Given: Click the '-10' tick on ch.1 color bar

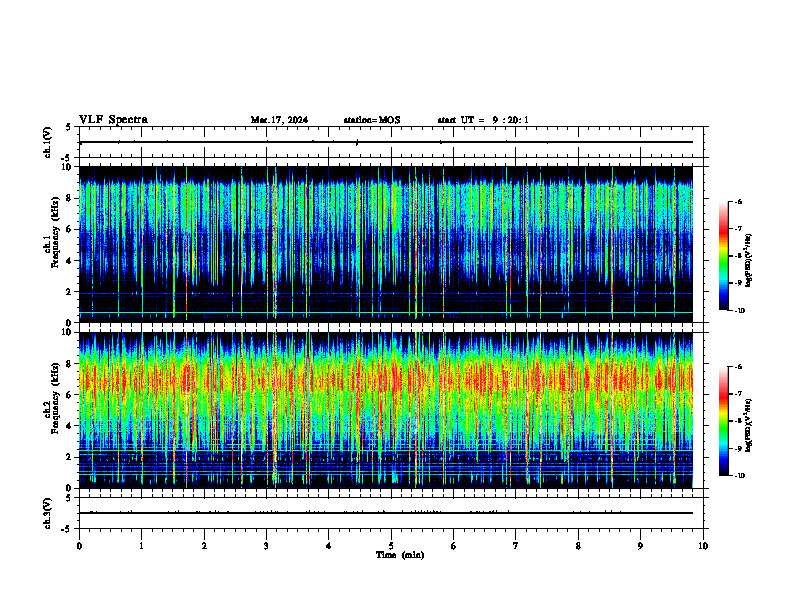Looking at the screenshot, I should 740,311.
